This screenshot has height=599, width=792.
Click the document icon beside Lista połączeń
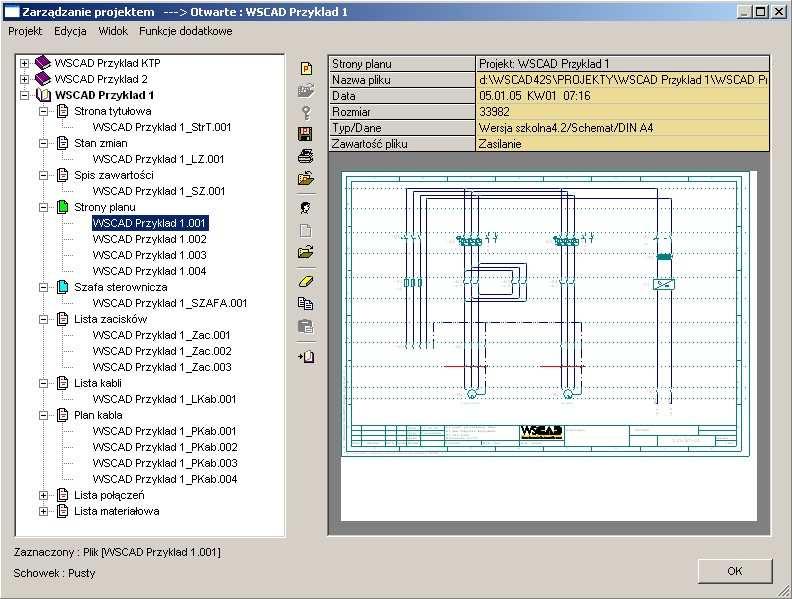click(62, 495)
